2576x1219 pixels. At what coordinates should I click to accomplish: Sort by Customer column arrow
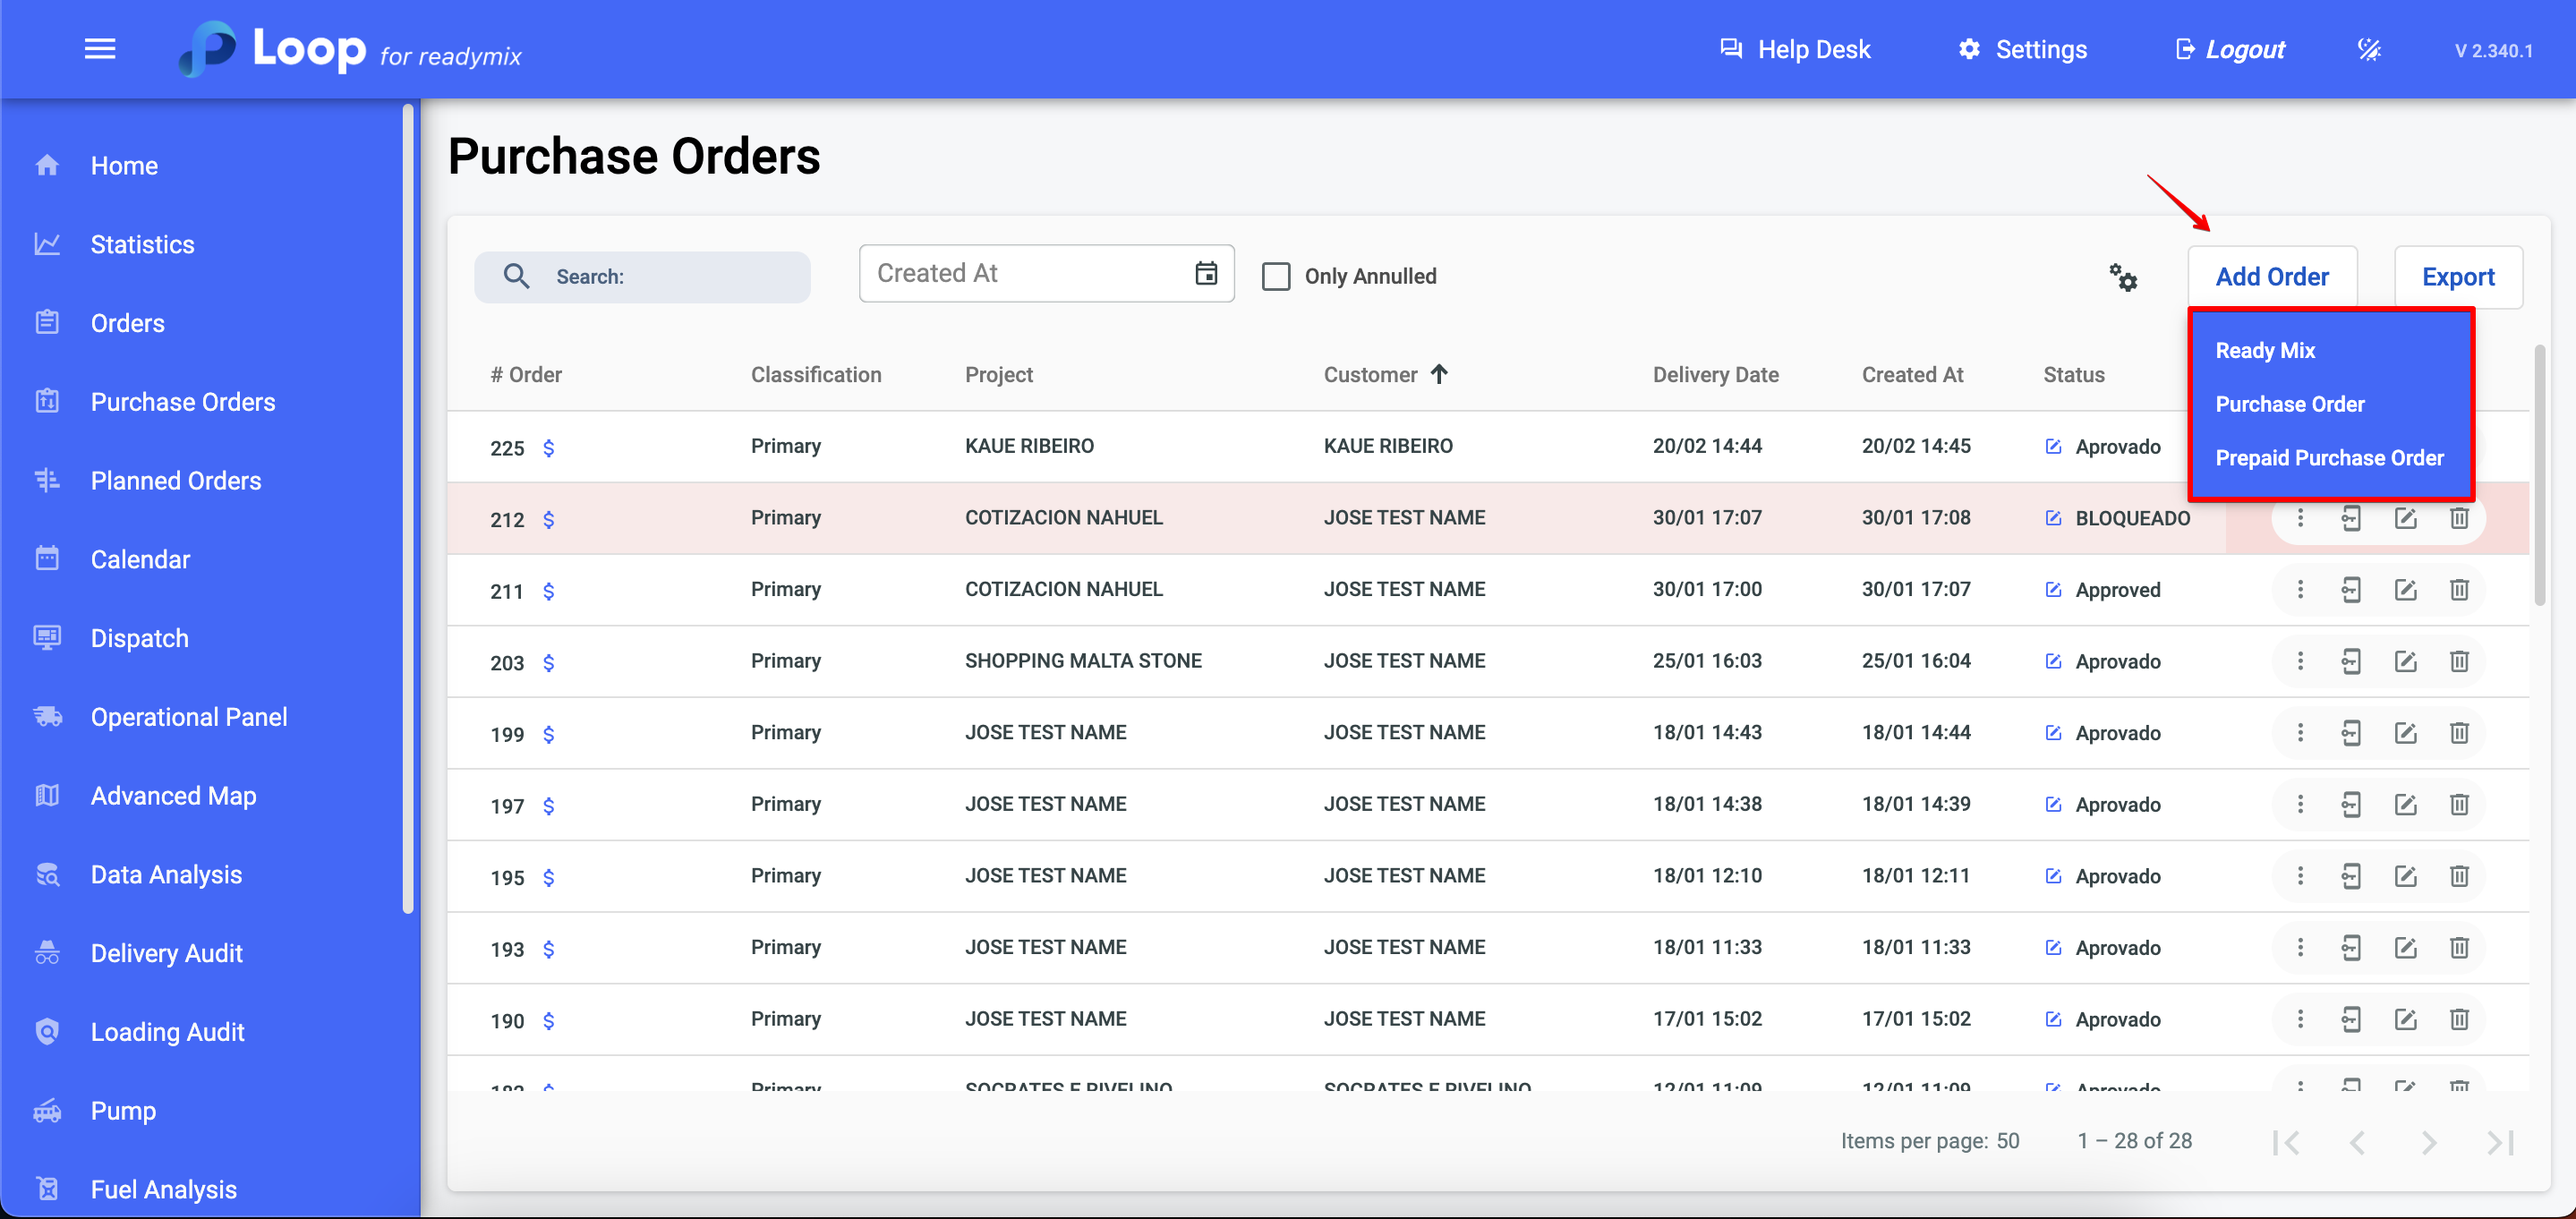[1439, 374]
